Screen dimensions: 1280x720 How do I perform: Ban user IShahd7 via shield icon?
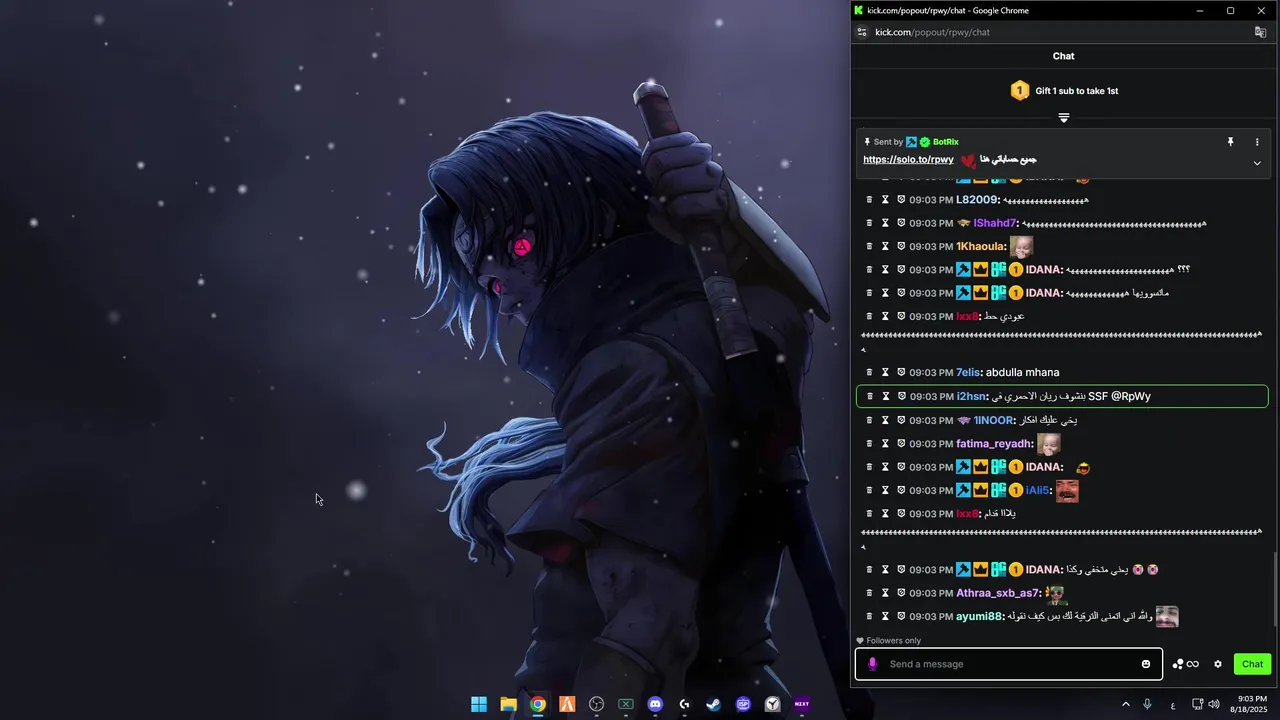point(901,223)
